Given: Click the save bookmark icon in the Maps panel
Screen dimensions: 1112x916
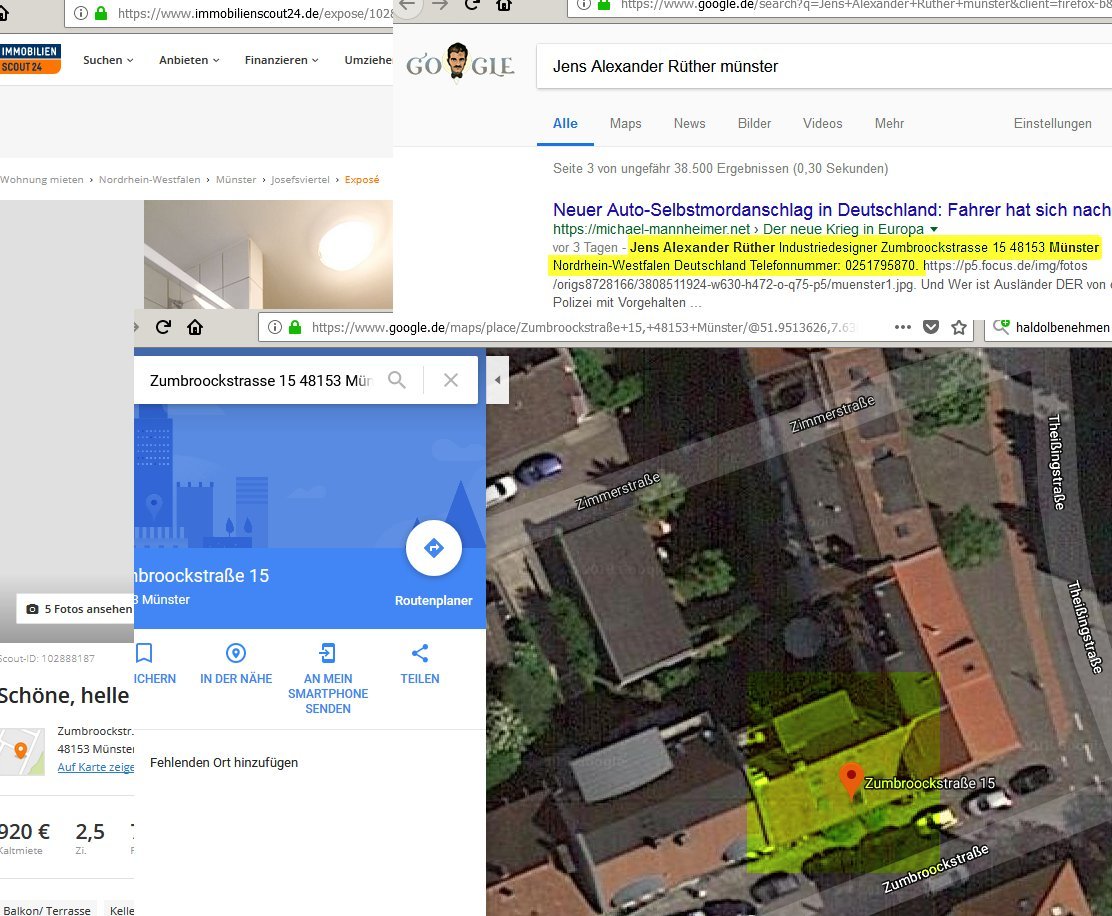Looking at the screenshot, I should pyautogui.click(x=144, y=653).
